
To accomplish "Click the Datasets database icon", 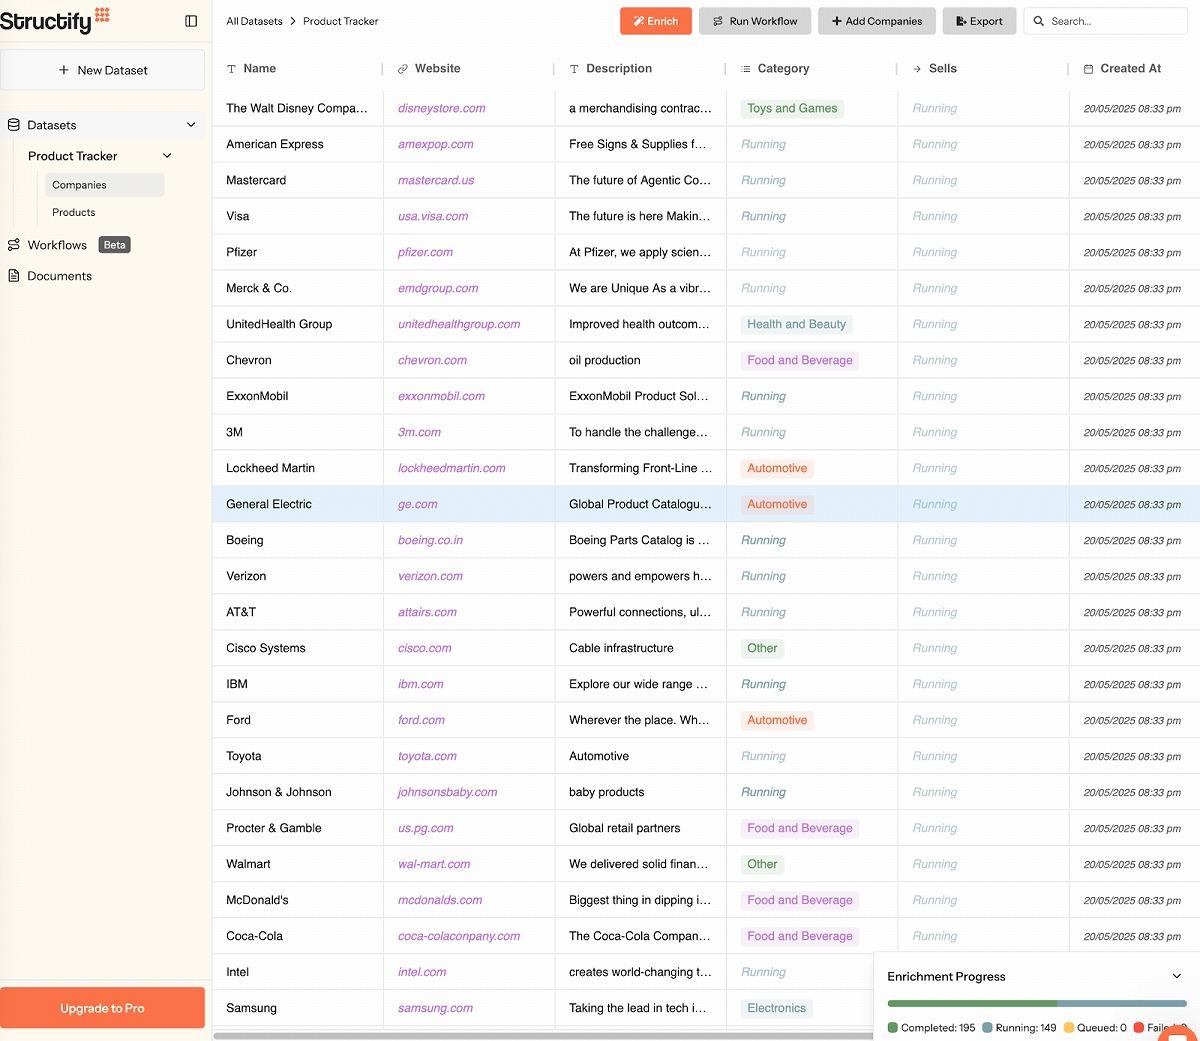I will pos(14,125).
